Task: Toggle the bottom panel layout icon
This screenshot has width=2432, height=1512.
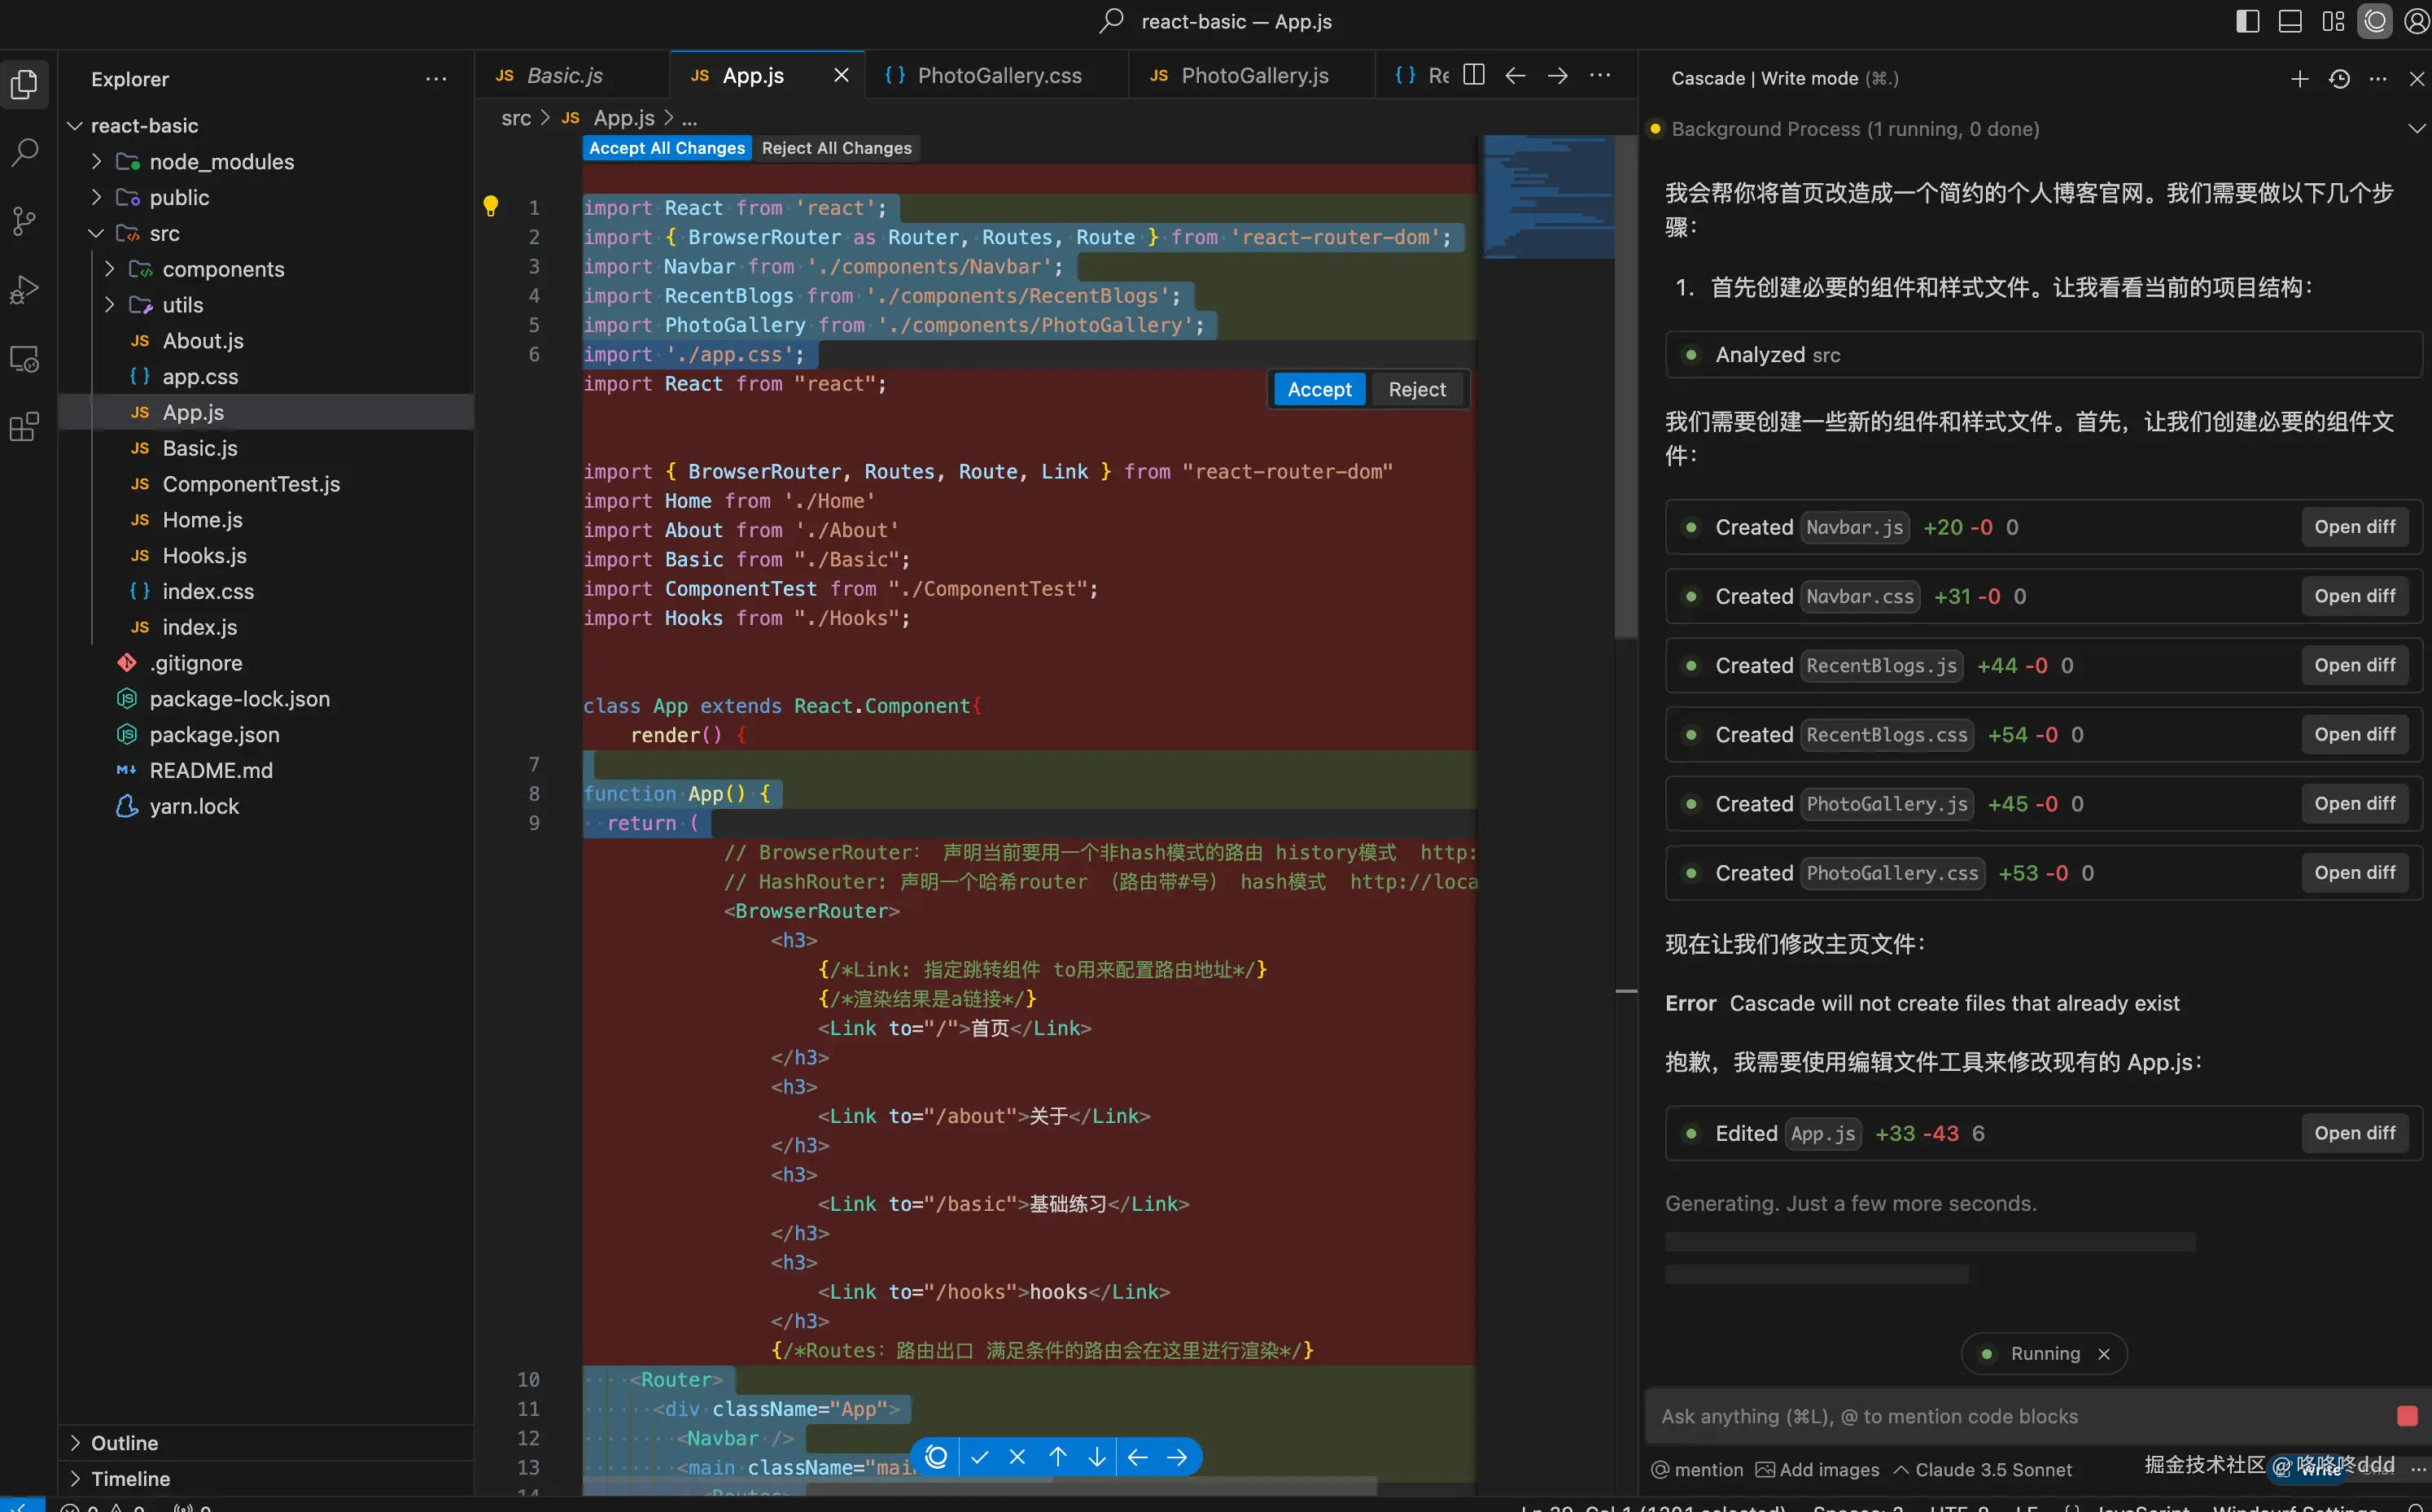Action: (x=2290, y=21)
